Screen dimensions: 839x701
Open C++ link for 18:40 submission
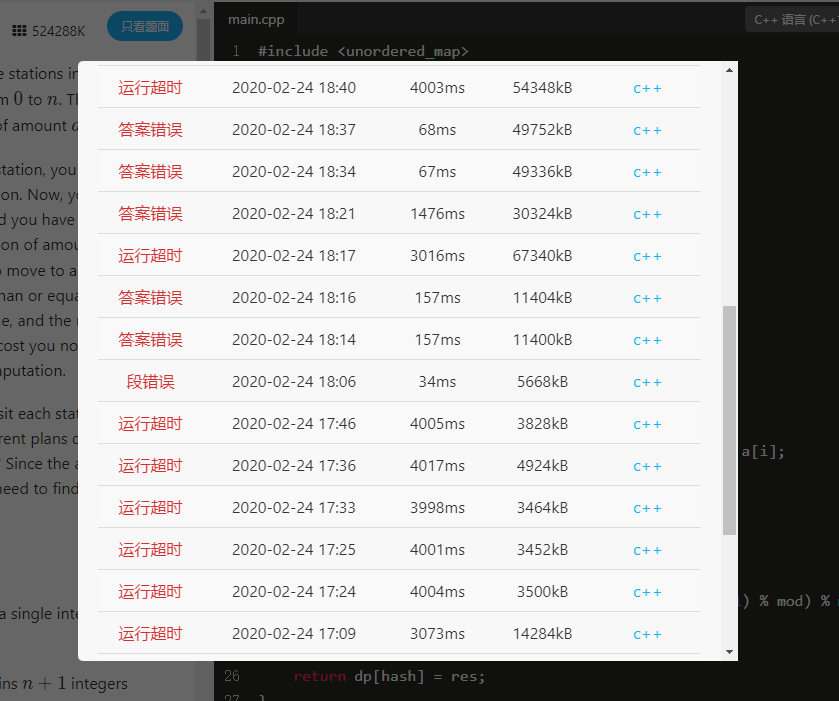tap(647, 88)
